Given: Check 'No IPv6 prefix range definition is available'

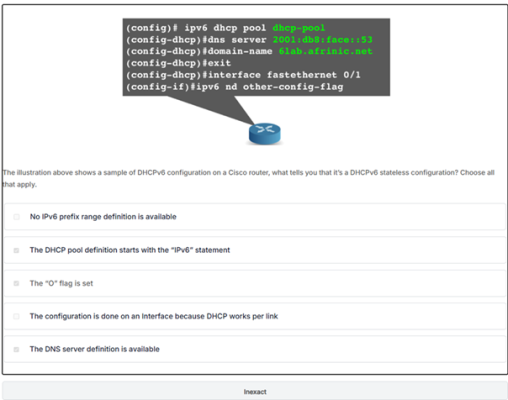Looking at the screenshot, I should pos(16,217).
